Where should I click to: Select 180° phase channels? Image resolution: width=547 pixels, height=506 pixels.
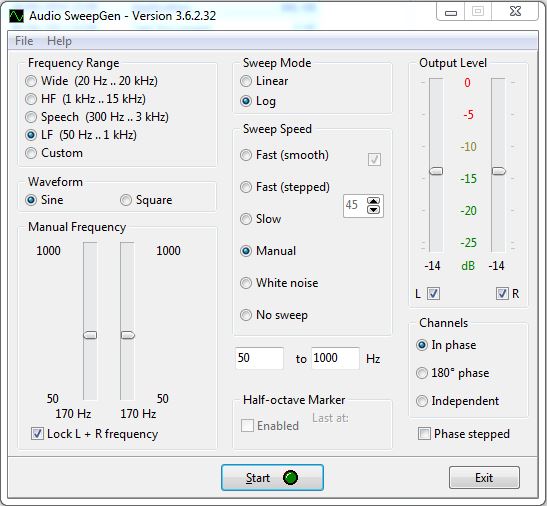click(452, 373)
